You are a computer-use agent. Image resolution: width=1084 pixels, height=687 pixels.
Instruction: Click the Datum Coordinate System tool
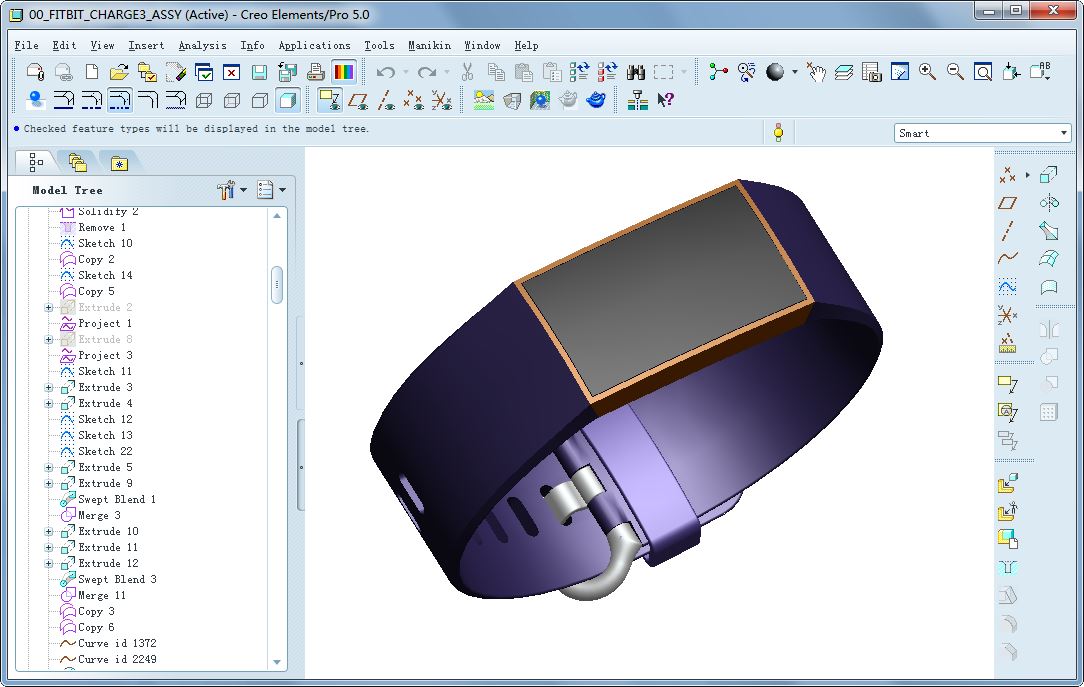(1008, 315)
